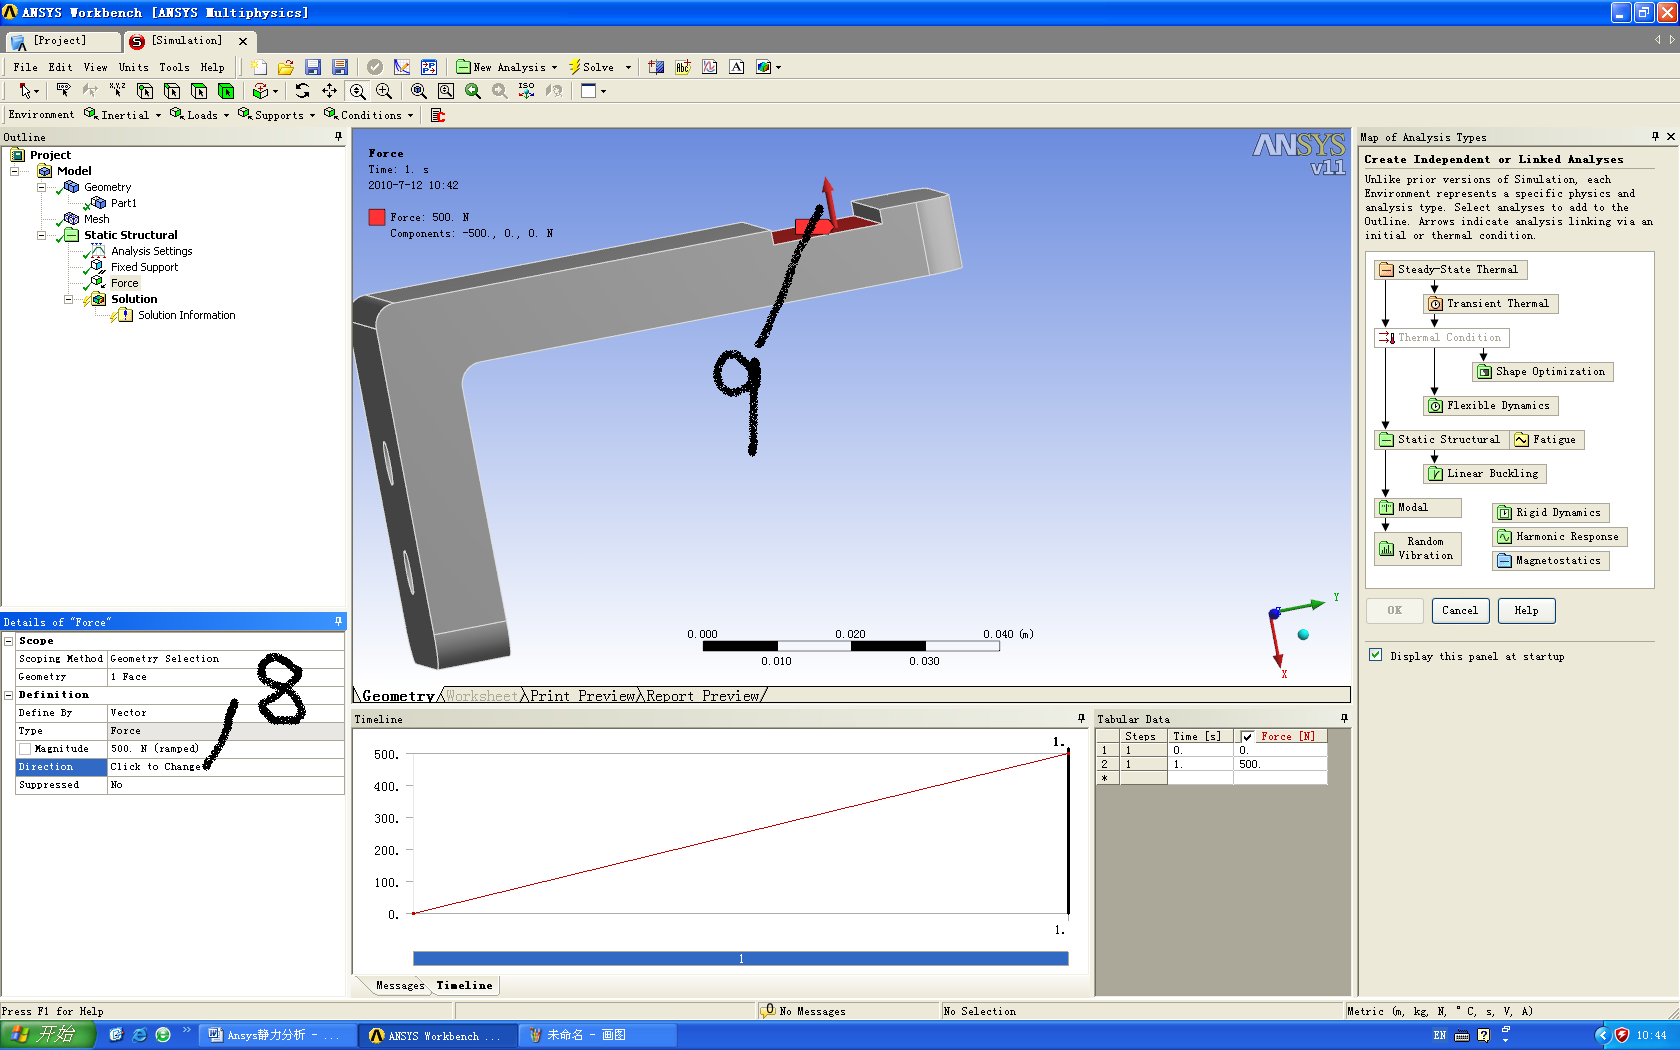1680x1050 pixels.
Task: Select the Zoom-in magnifier tool
Action: (384, 91)
